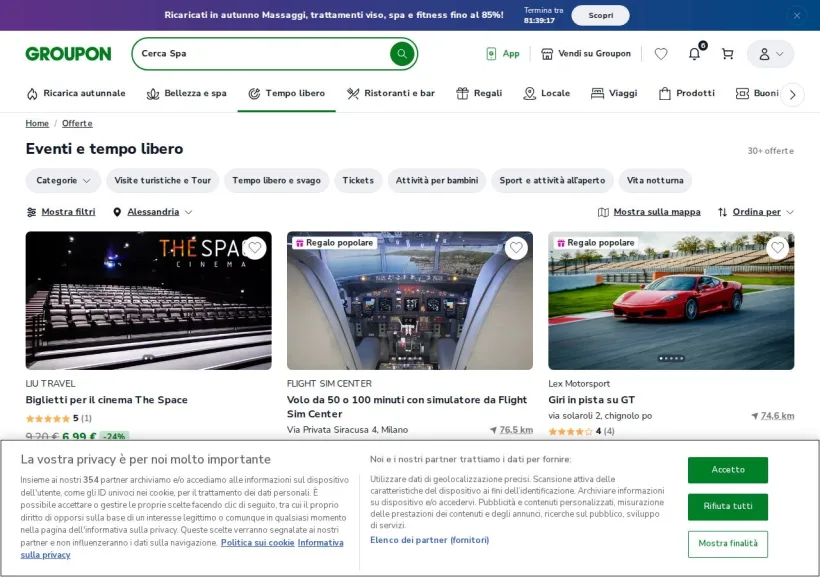Click the Scopri banner button
Screen dimensions: 820x577
[600, 16]
